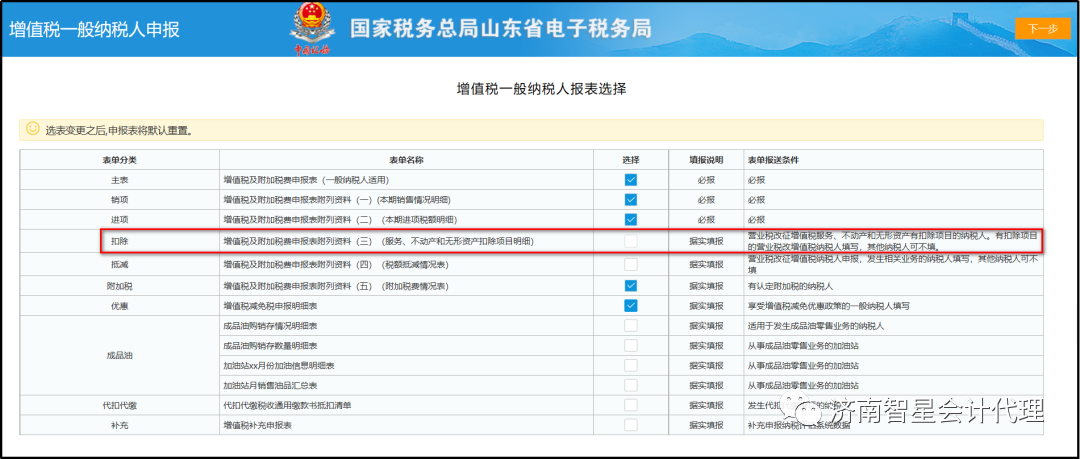Check the 扣除 row checkbox
1080x459 pixels.
click(x=631, y=241)
